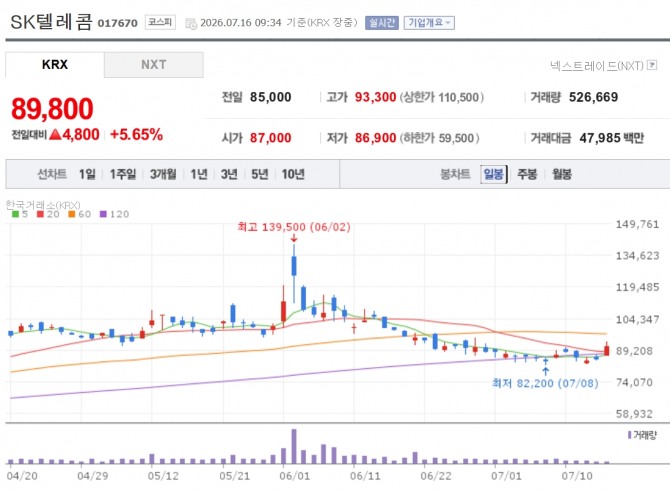Click the 실시간 button
Viewport: 670px width, 492px height.
(x=382, y=23)
